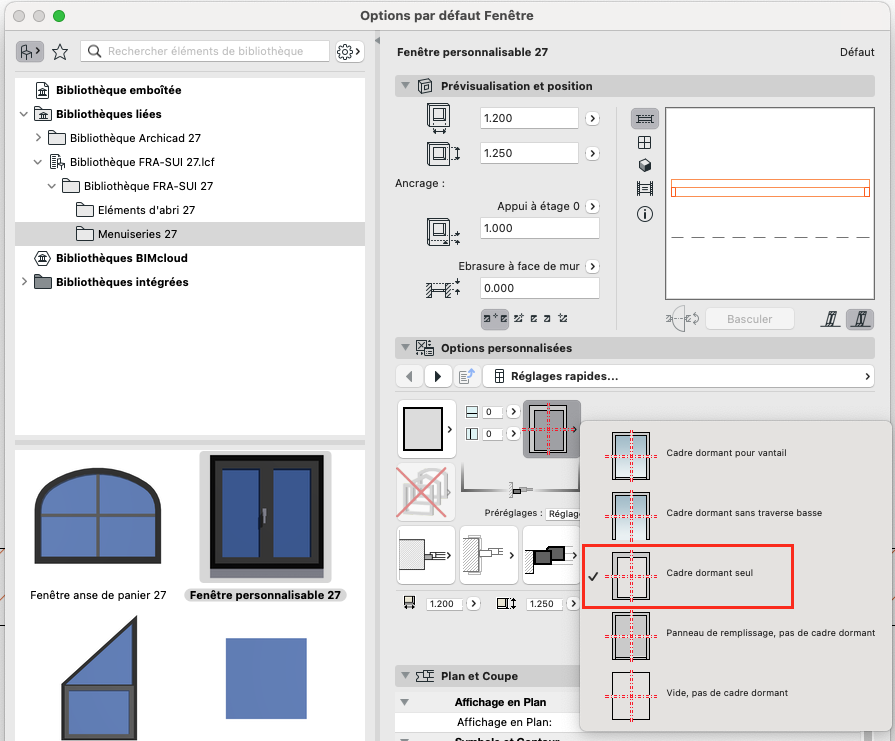Collapse the Affichage en Plan group
This screenshot has width=895, height=741.
point(405,702)
